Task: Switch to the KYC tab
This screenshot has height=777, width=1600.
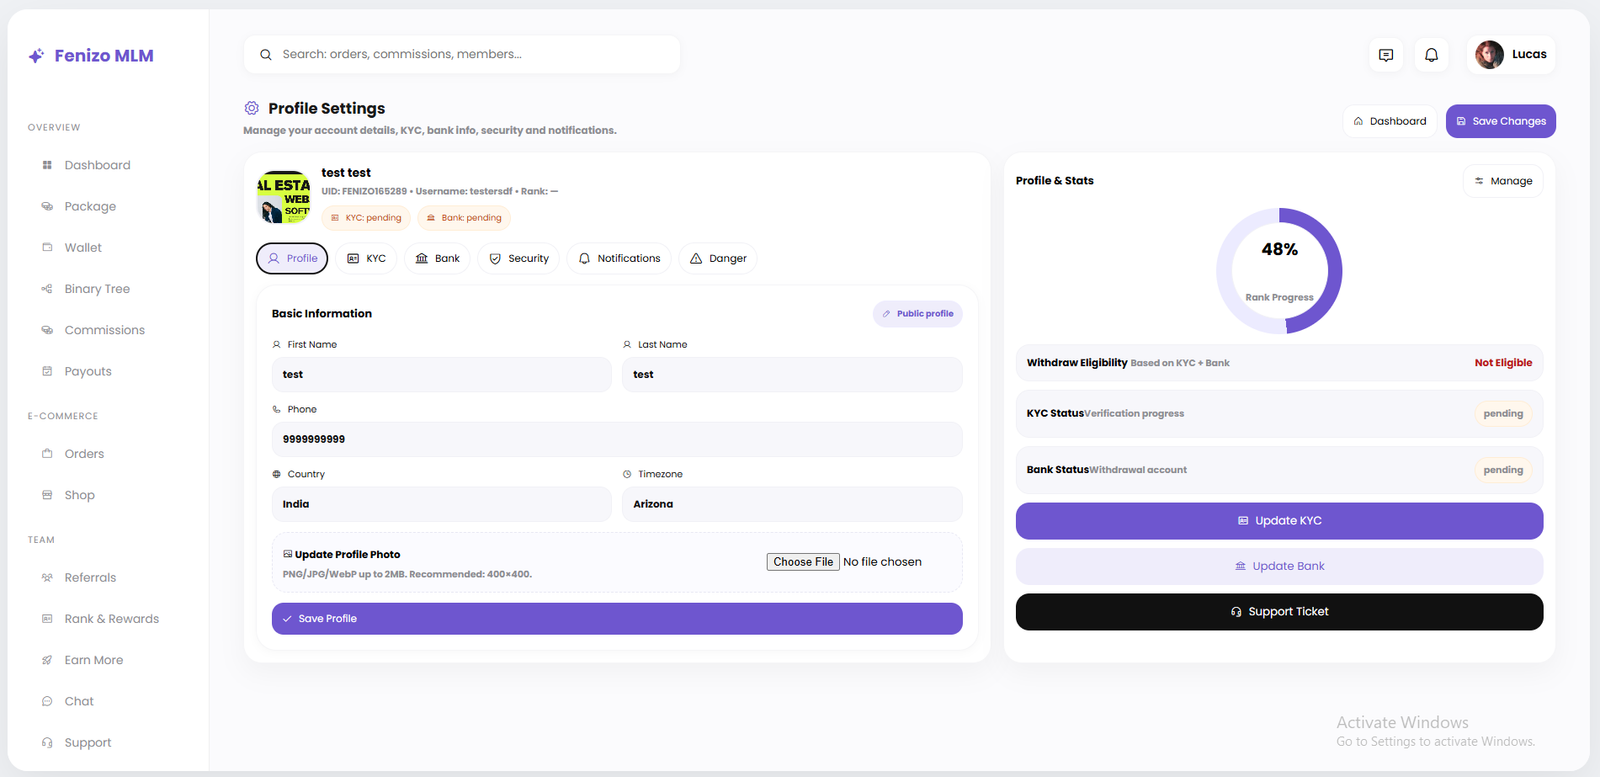Action: [x=366, y=259]
